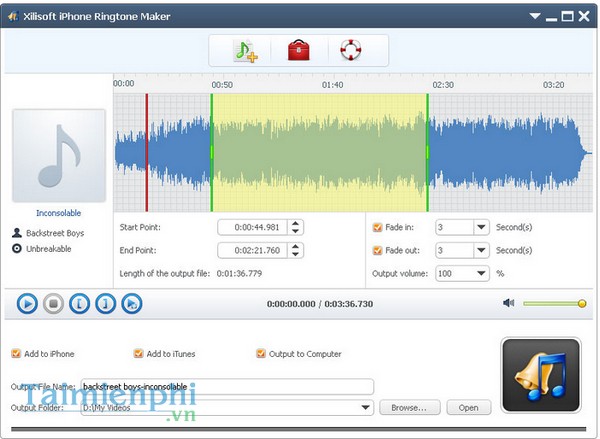Click the red playhead line in waveform
Viewport: 600px width, 439px height.
(147, 152)
